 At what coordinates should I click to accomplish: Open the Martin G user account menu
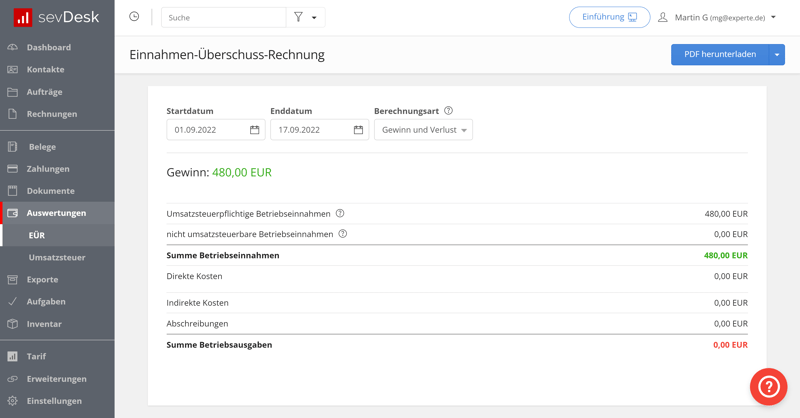[717, 18]
